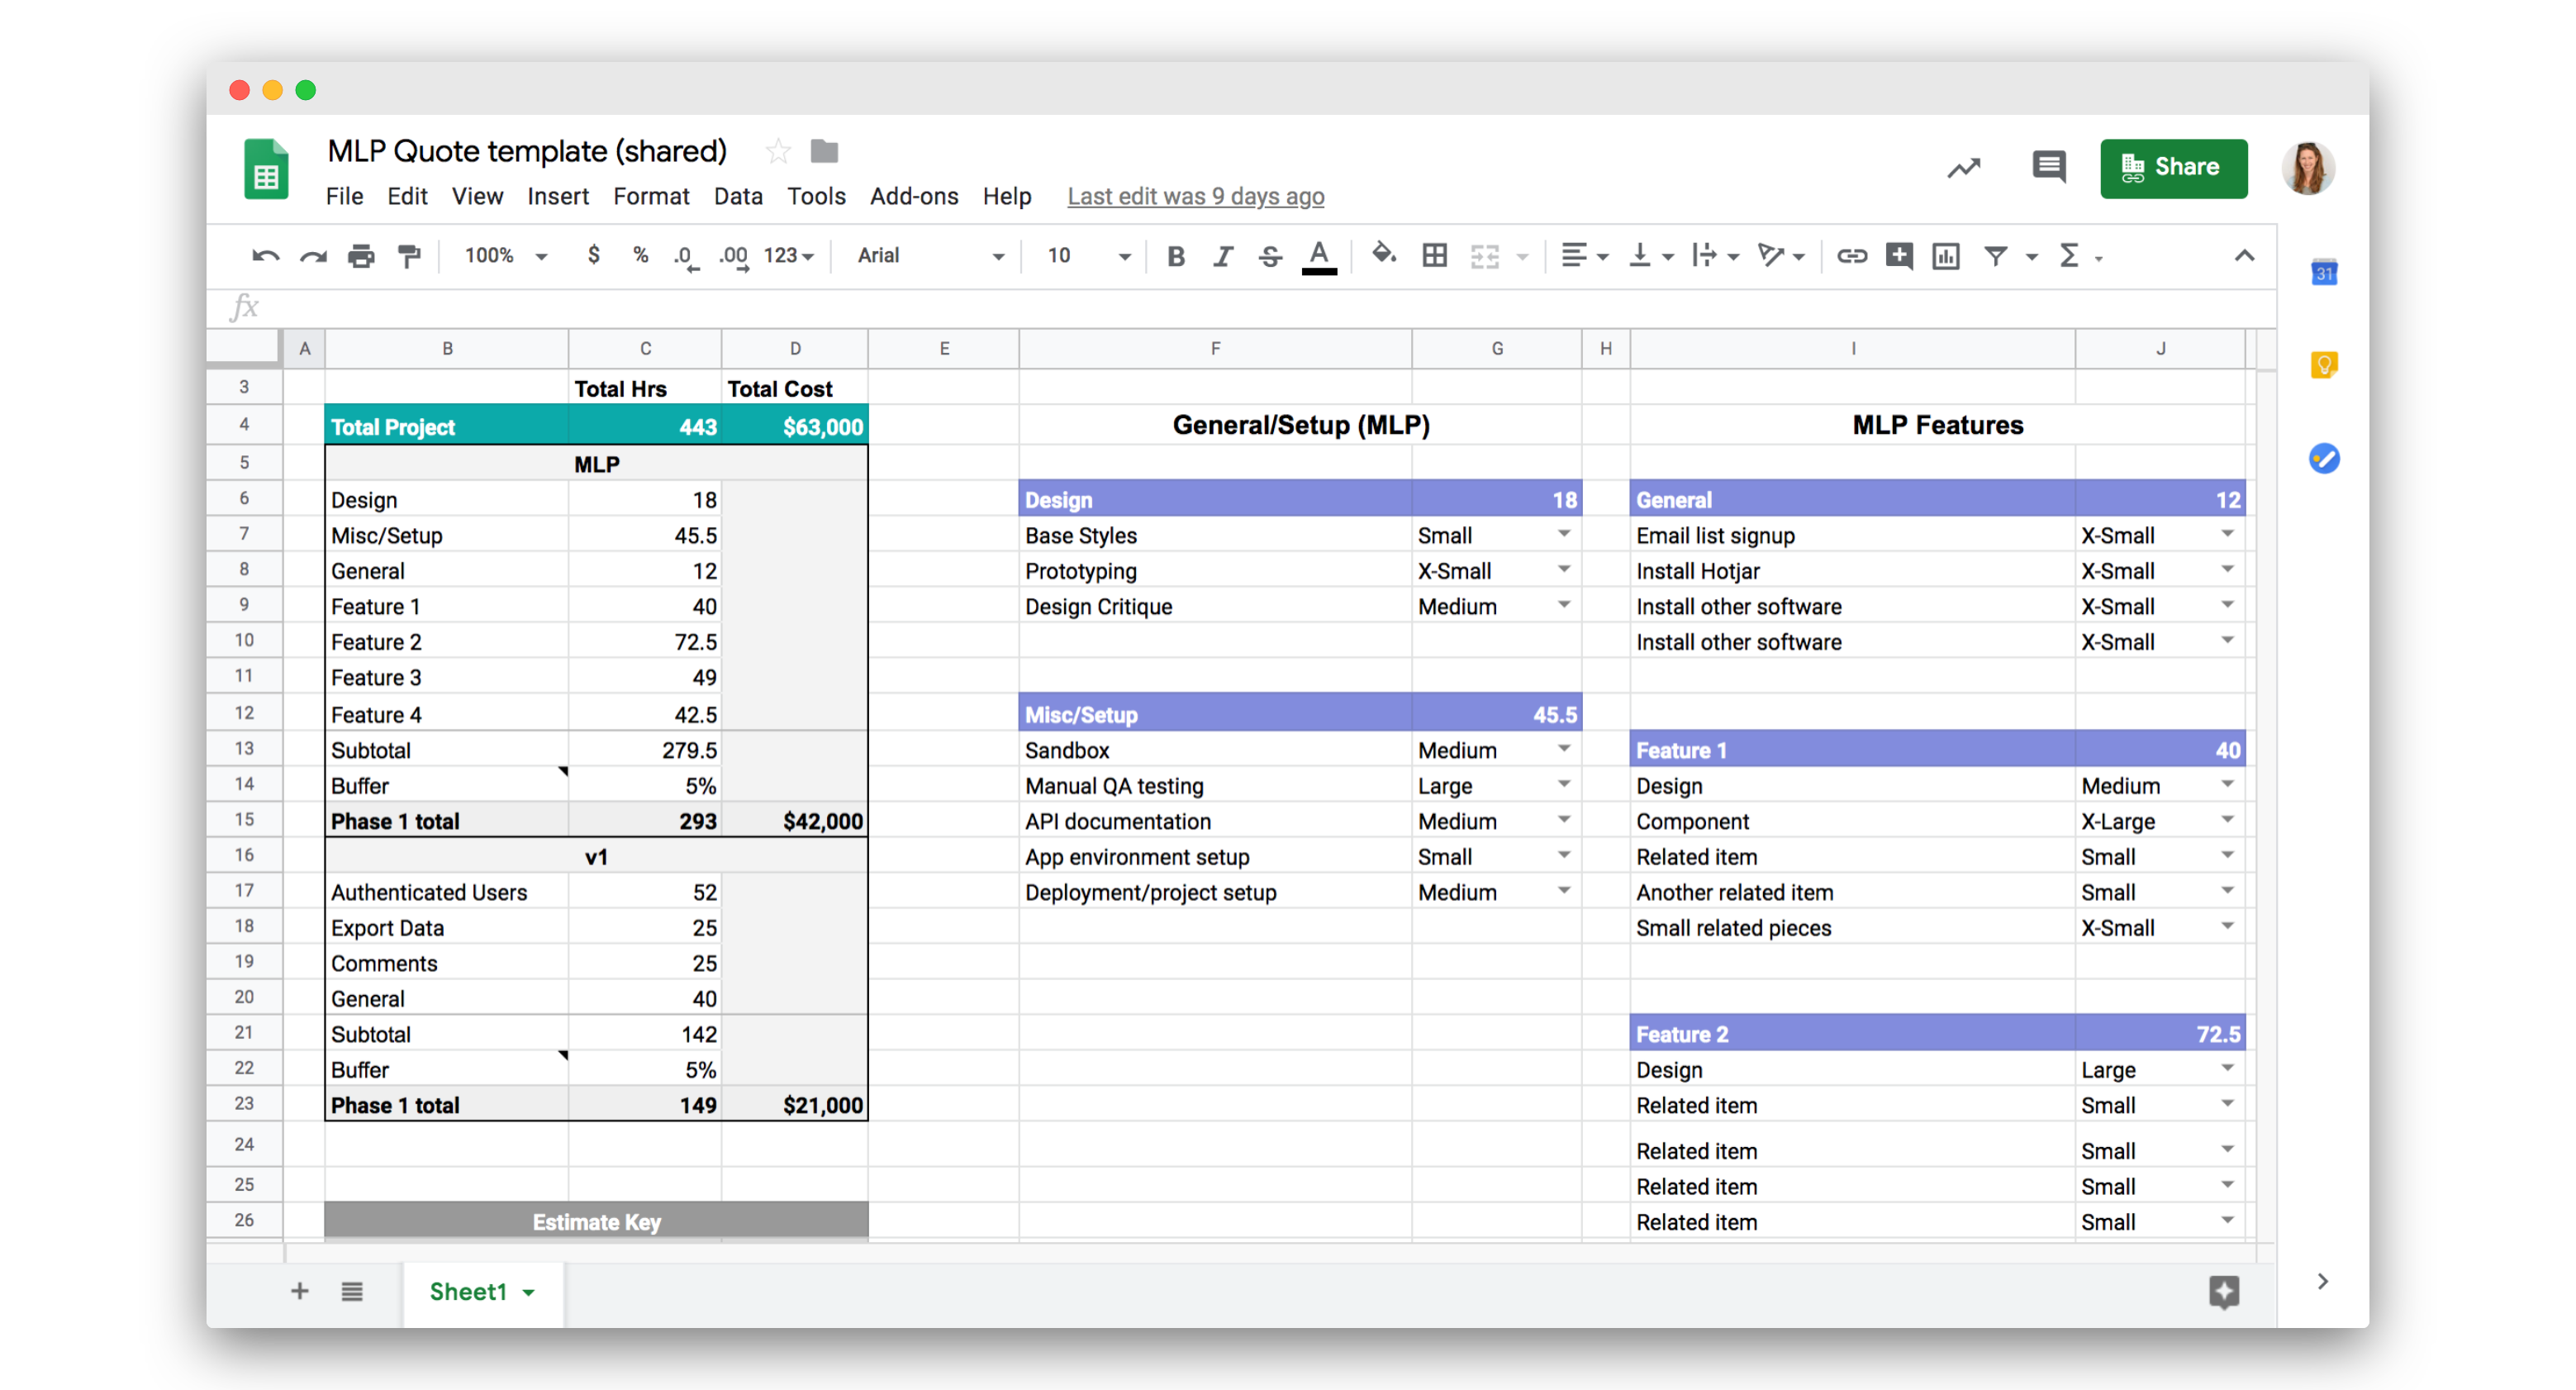2576x1390 pixels.
Task: Format as currency with dollar icon
Action: (593, 255)
